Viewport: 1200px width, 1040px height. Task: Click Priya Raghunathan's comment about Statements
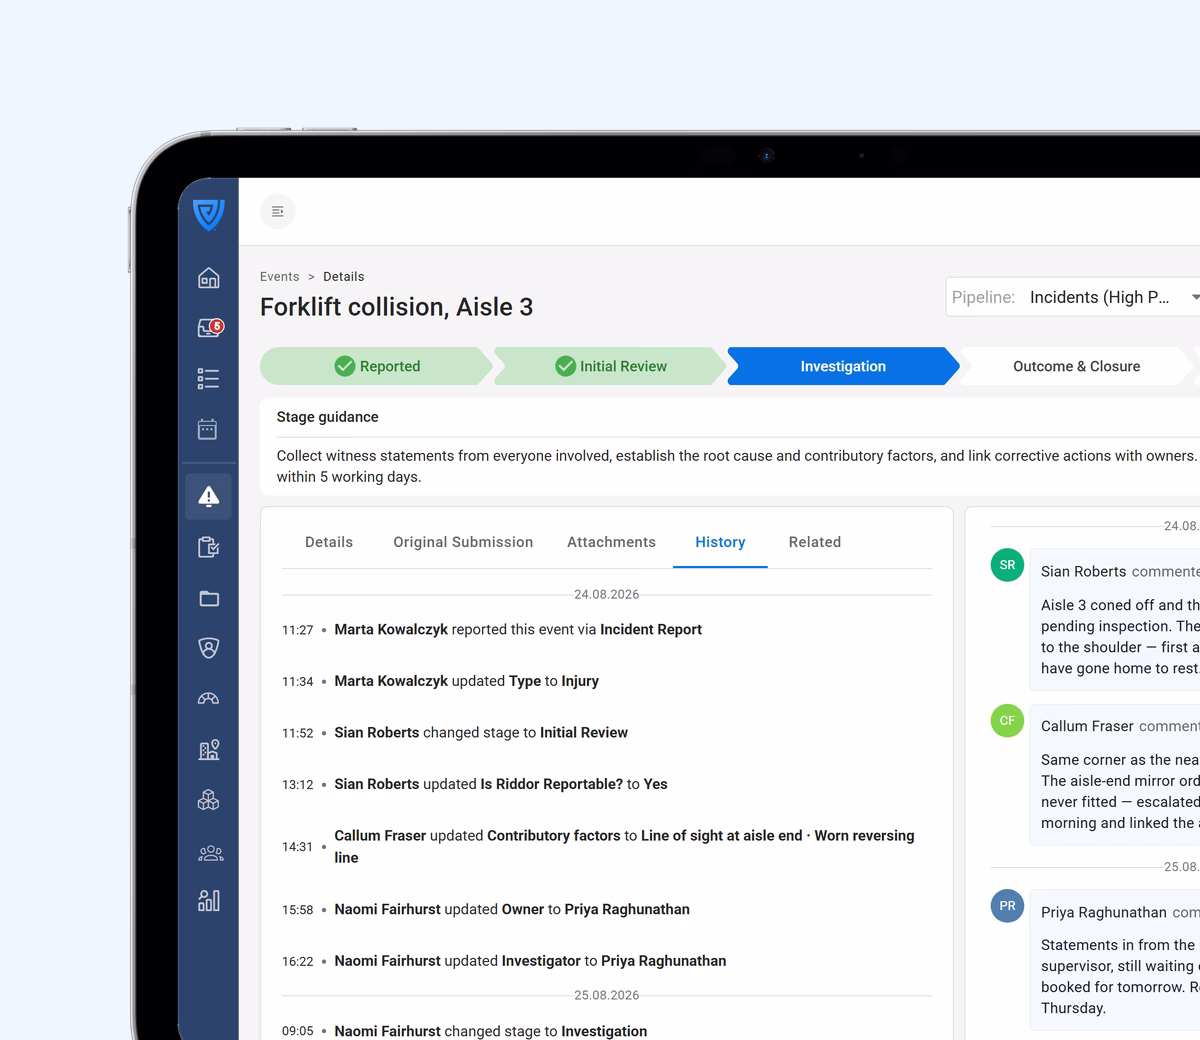pos(1120,976)
